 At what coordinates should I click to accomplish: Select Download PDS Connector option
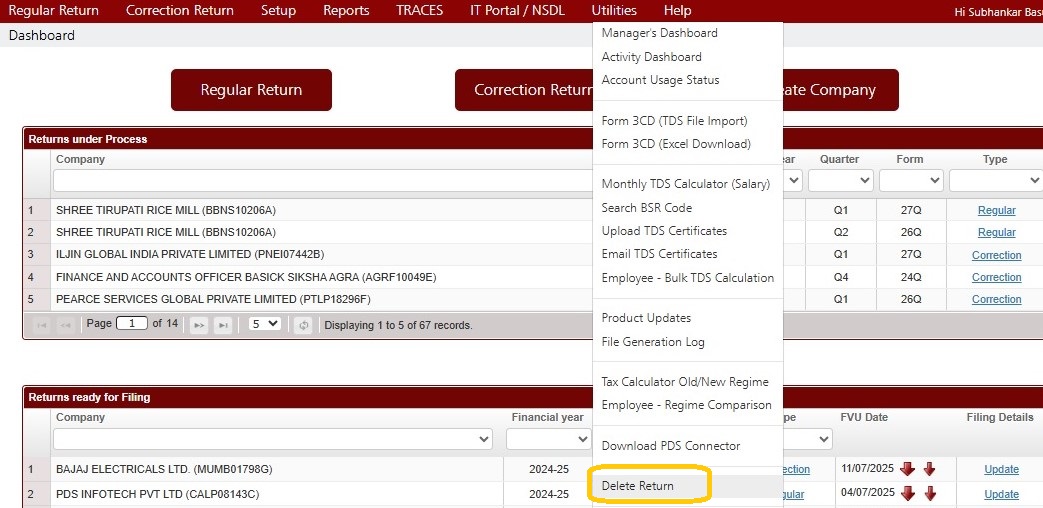click(671, 446)
